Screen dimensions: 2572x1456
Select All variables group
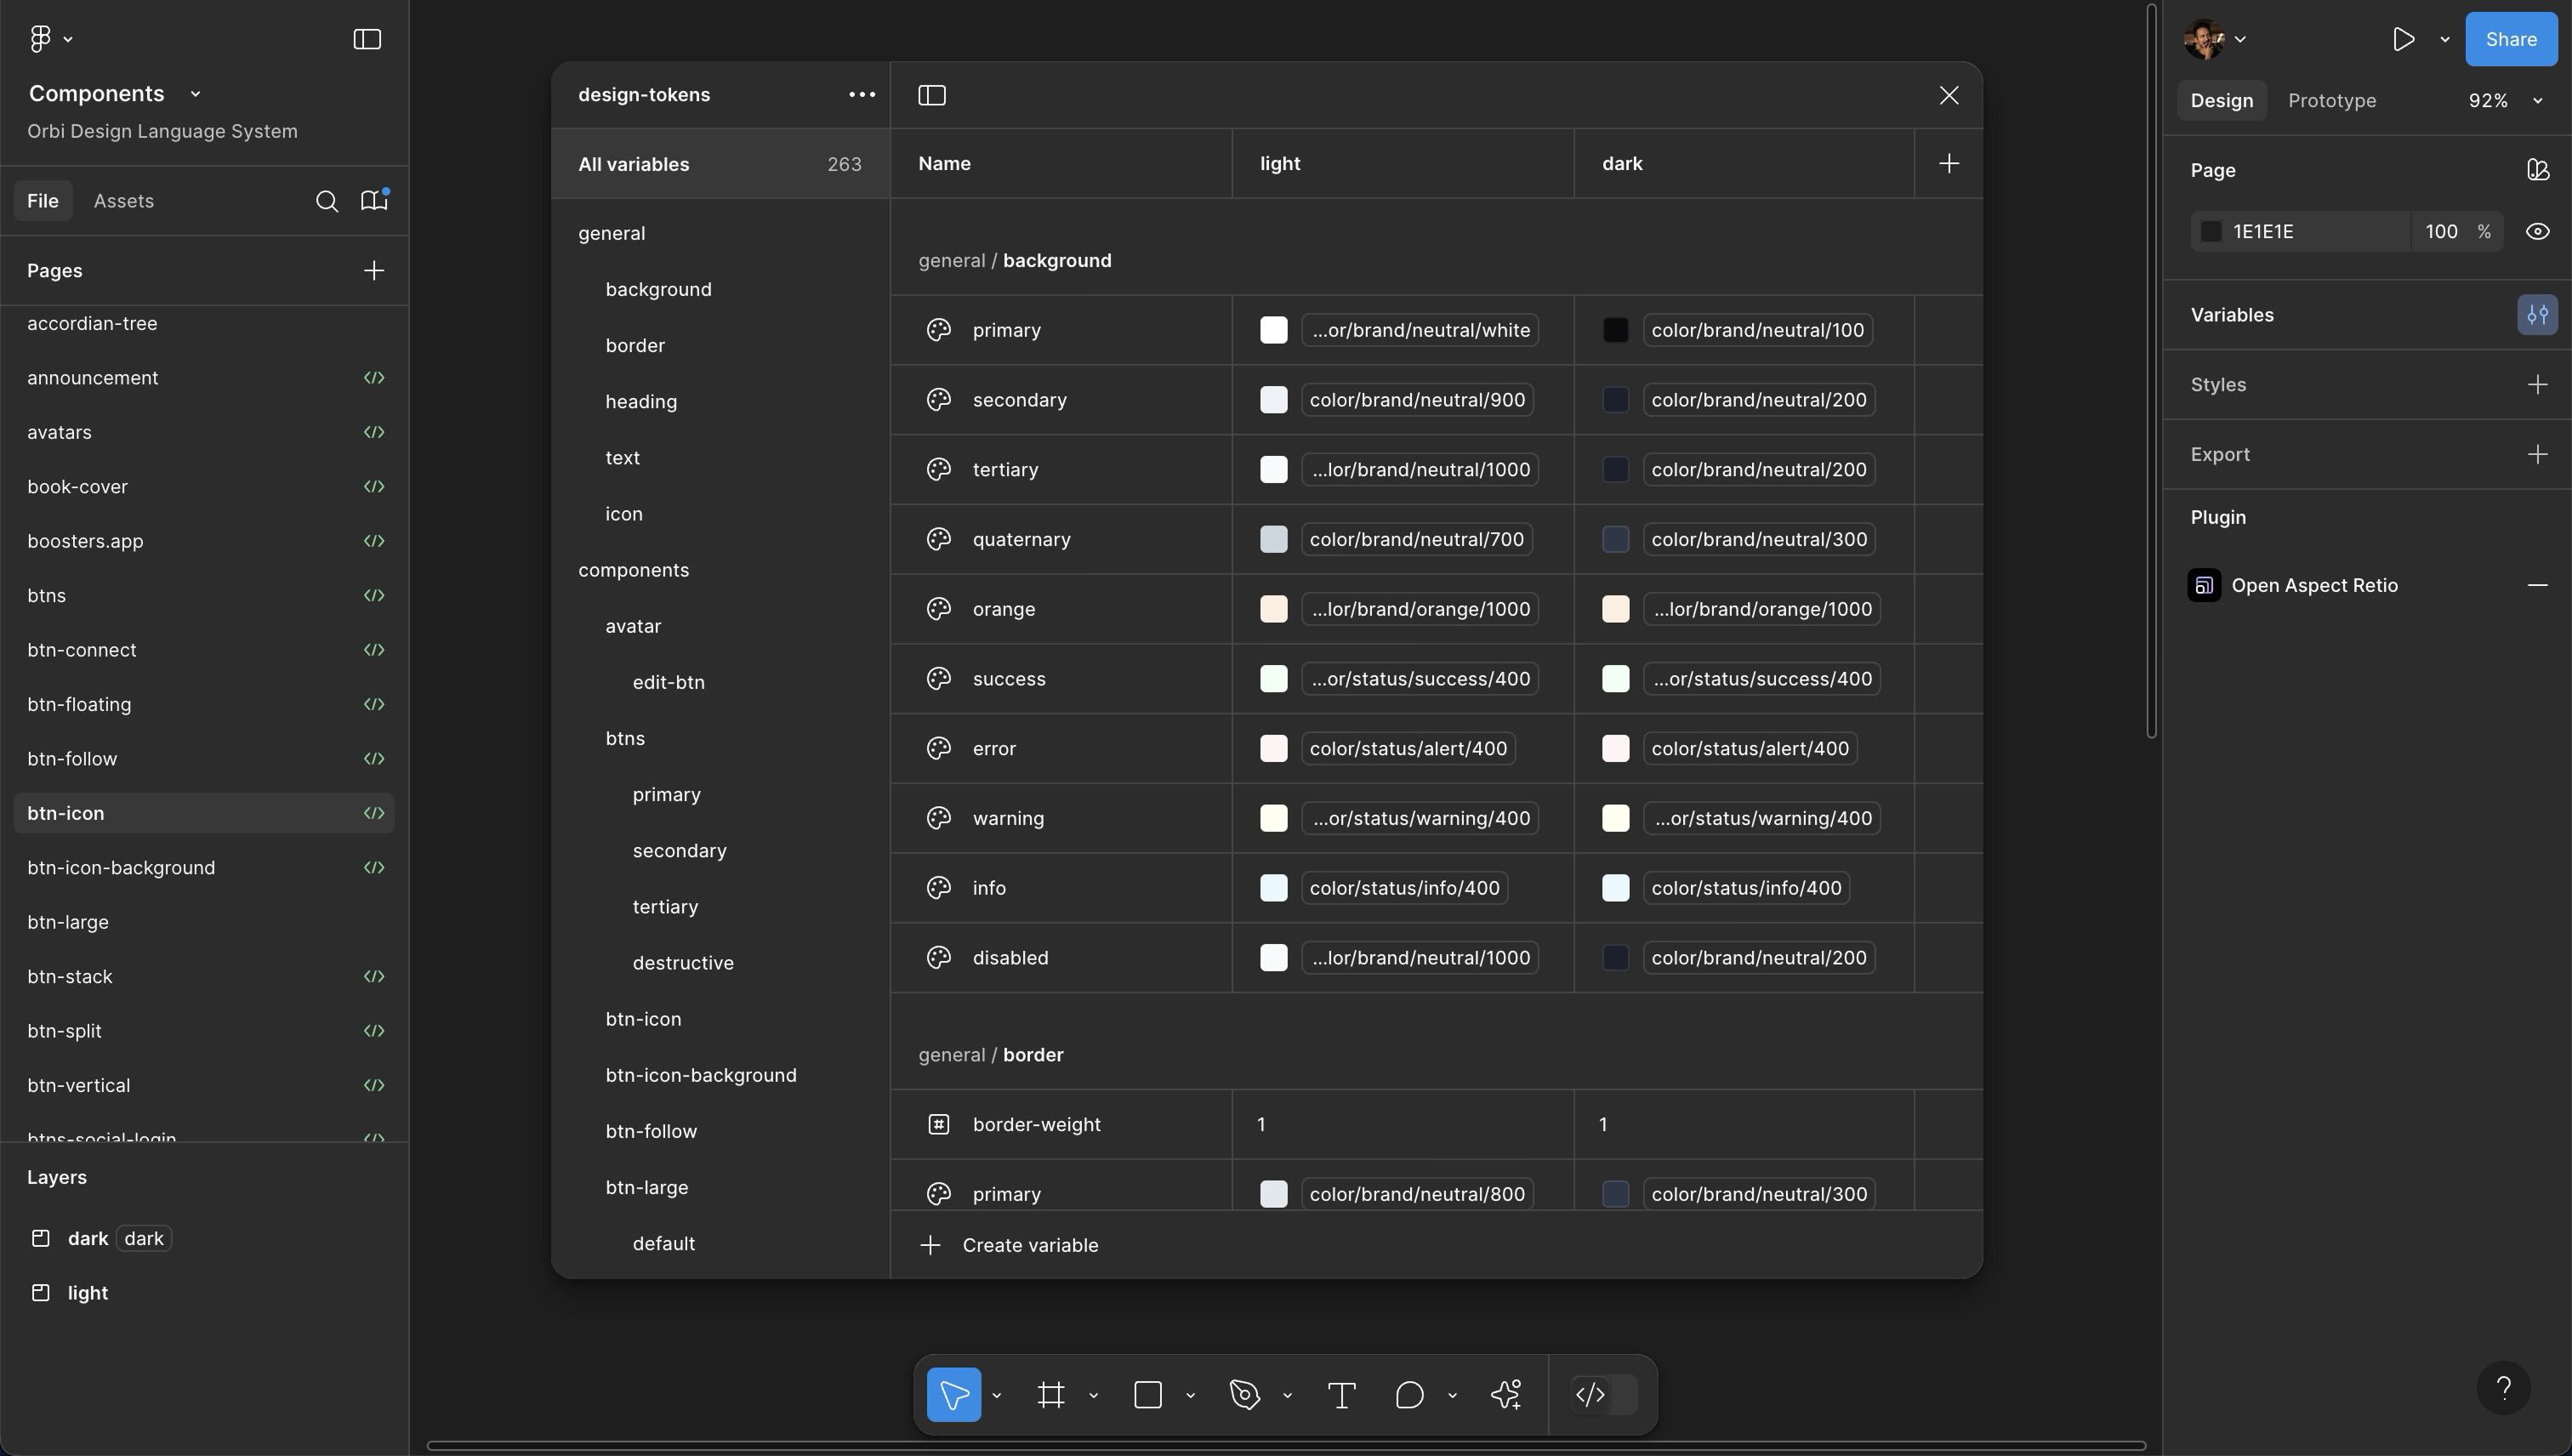tap(720, 164)
